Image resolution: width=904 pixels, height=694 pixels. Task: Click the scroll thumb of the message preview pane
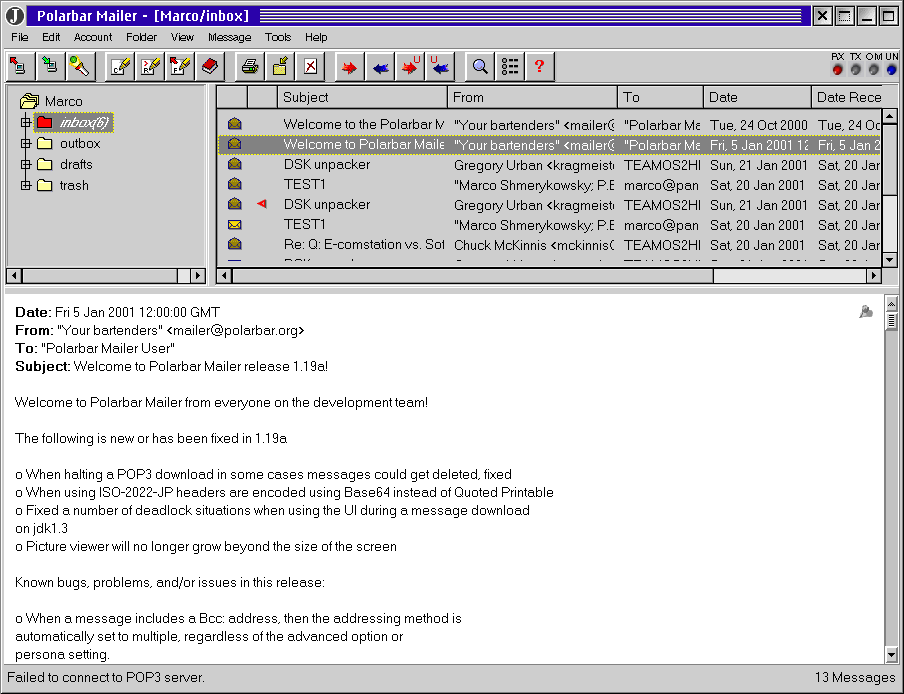click(x=891, y=319)
